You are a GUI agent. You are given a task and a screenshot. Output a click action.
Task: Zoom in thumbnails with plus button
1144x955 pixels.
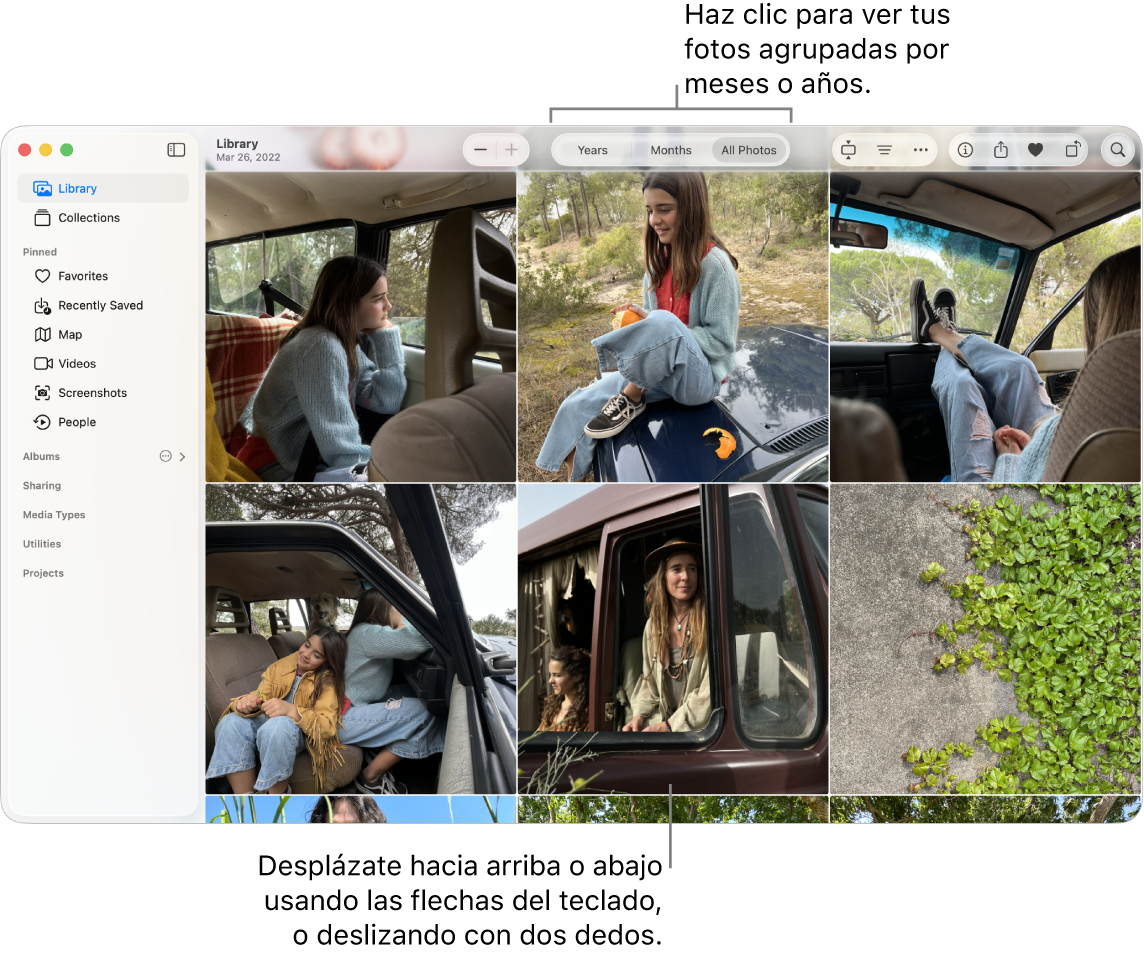click(x=511, y=150)
